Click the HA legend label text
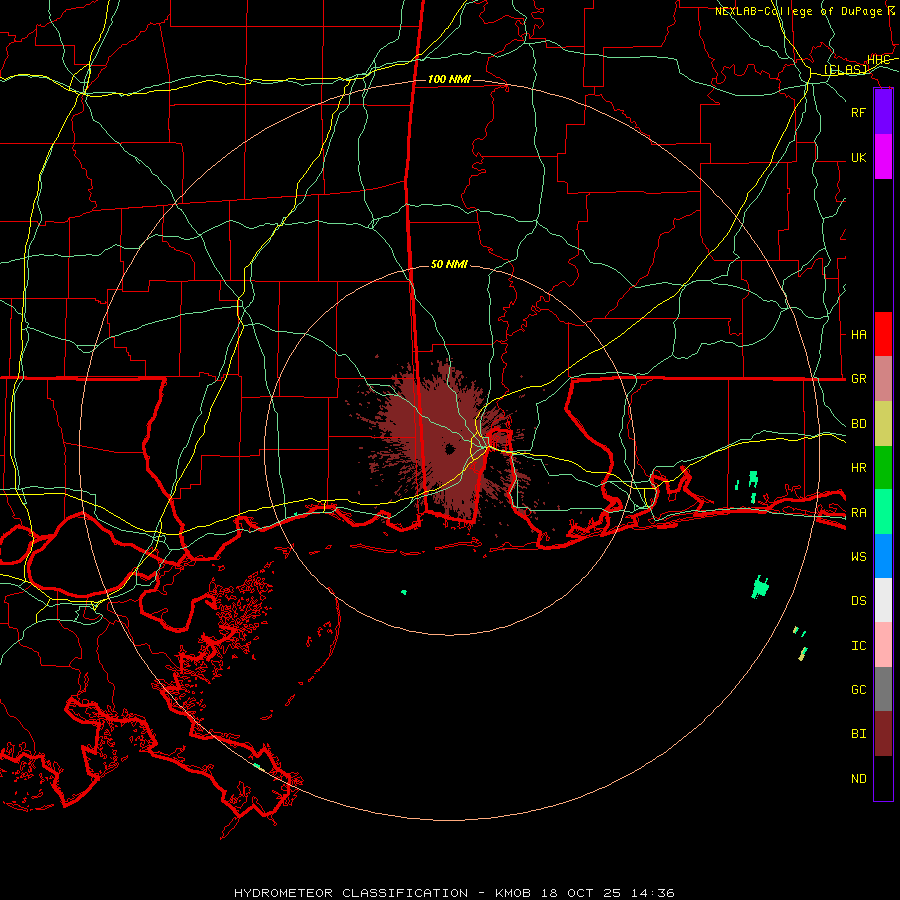This screenshot has width=900, height=900. 858,334
